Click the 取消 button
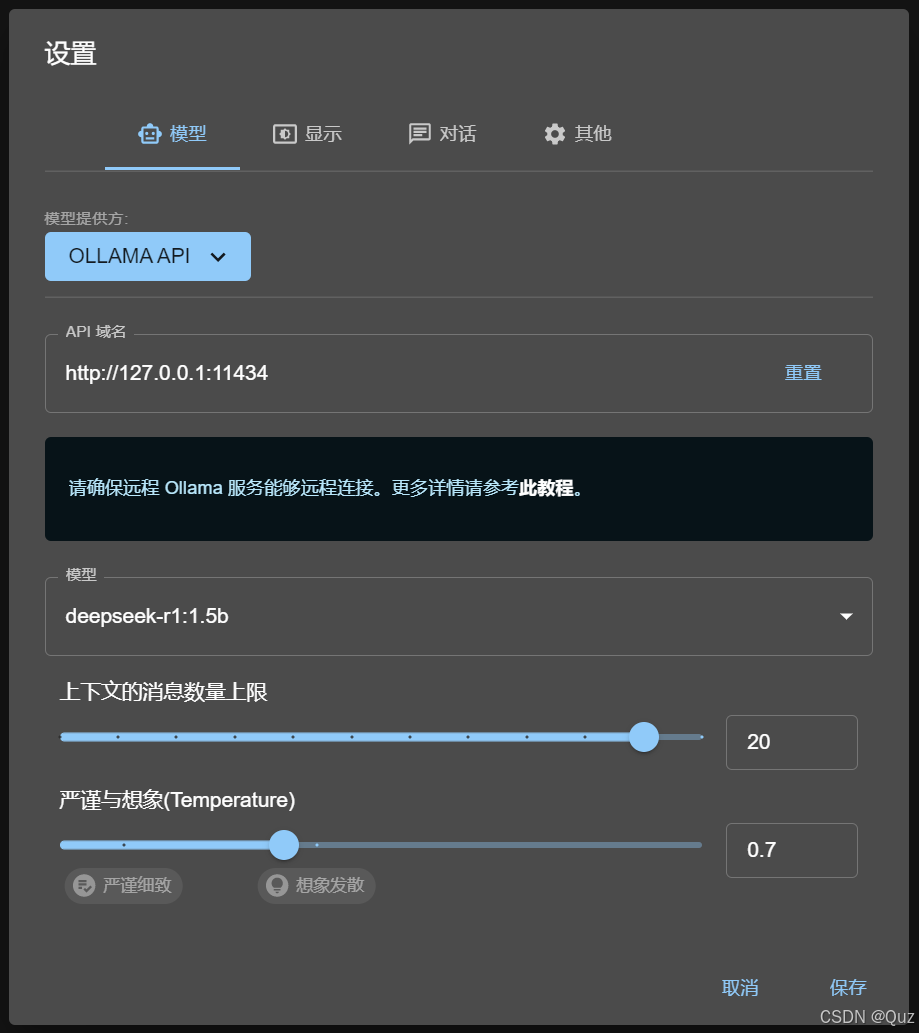 (x=740, y=988)
